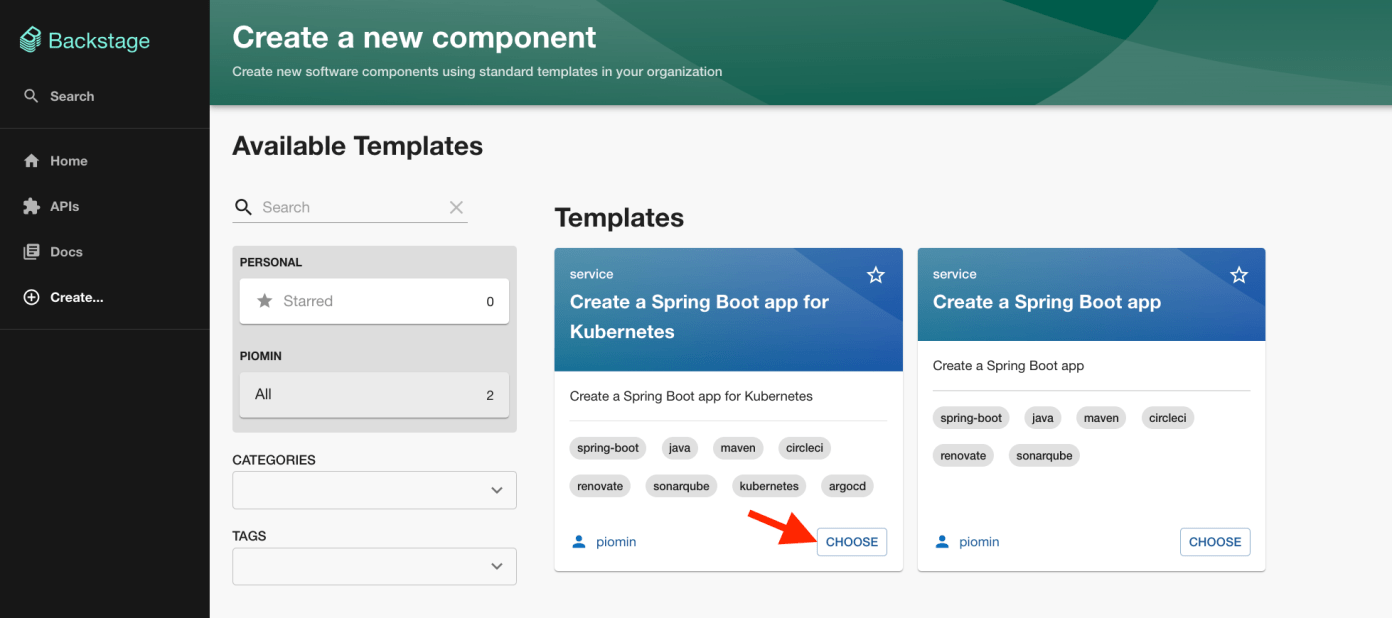Click sonarqube tag on Spring Boot app card
The width and height of the screenshot is (1392, 618).
click(x=1045, y=456)
